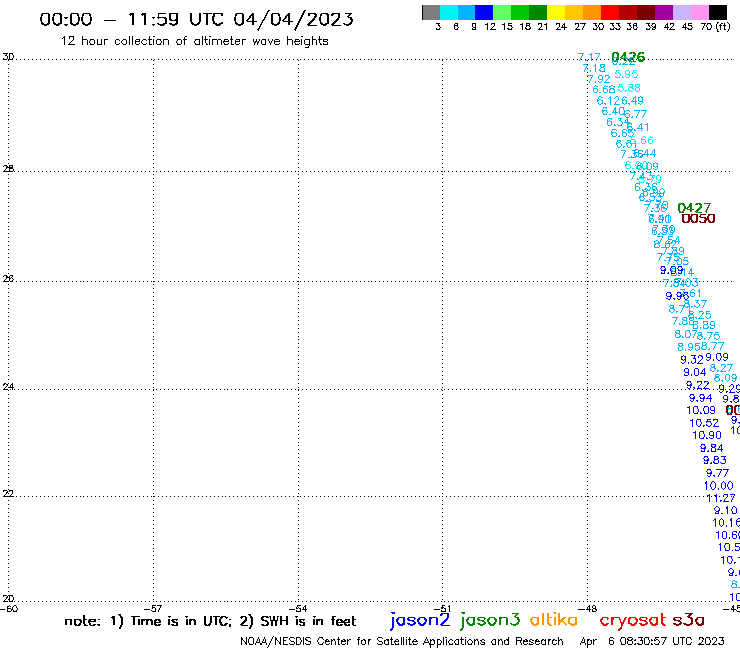The width and height of the screenshot is (740, 650).
Task: Click cyan wave height value '5.88'
Action: [x=629, y=88]
